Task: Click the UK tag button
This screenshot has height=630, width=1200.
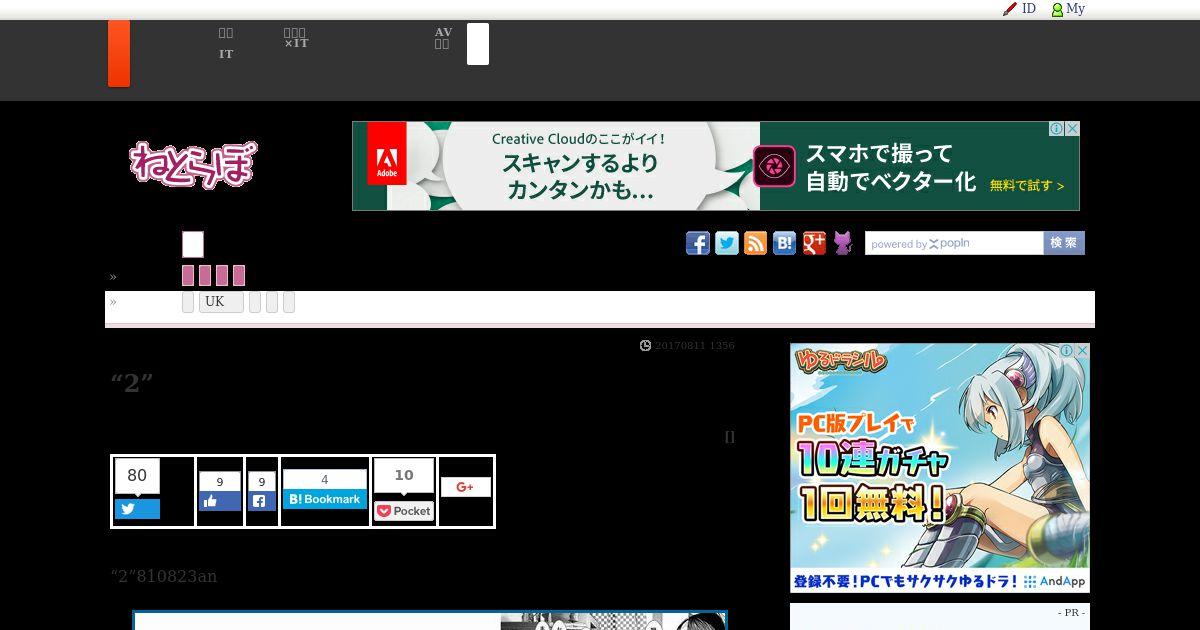Action: tap(221, 302)
